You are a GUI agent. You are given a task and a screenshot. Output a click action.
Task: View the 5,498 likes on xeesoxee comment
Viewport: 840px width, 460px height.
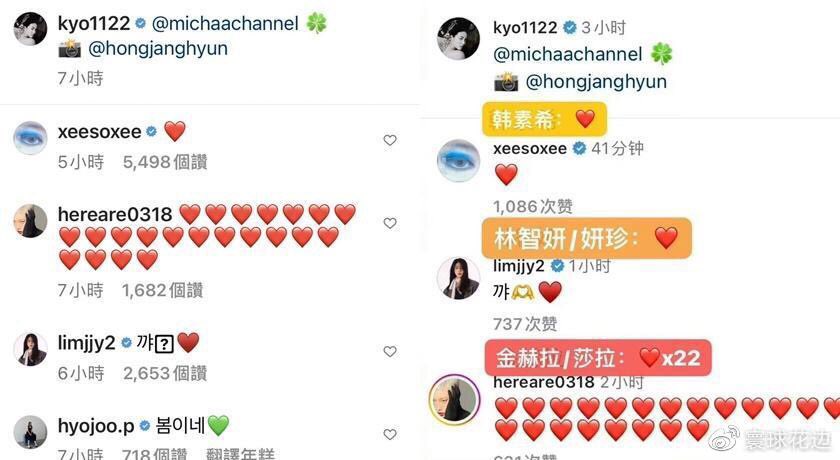(165, 162)
